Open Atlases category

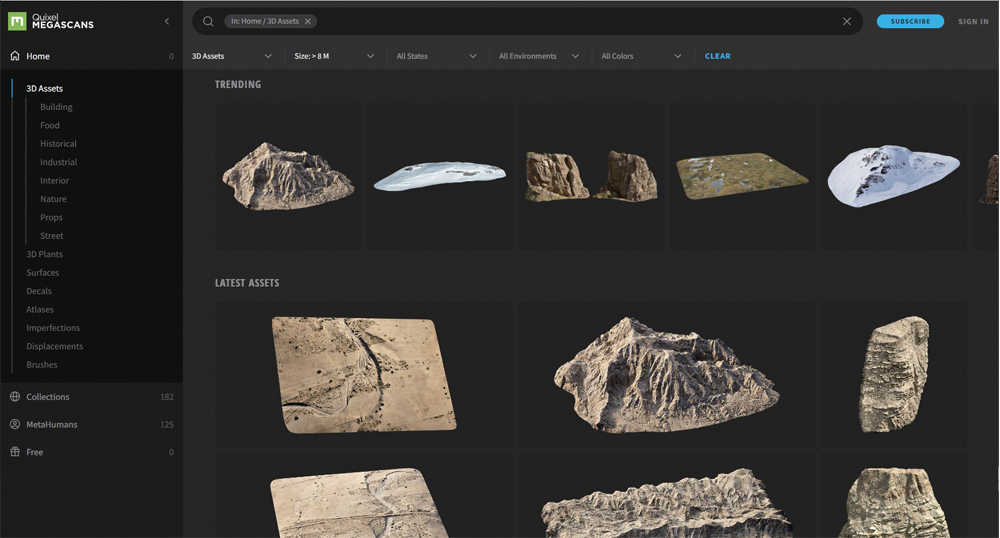tap(40, 310)
